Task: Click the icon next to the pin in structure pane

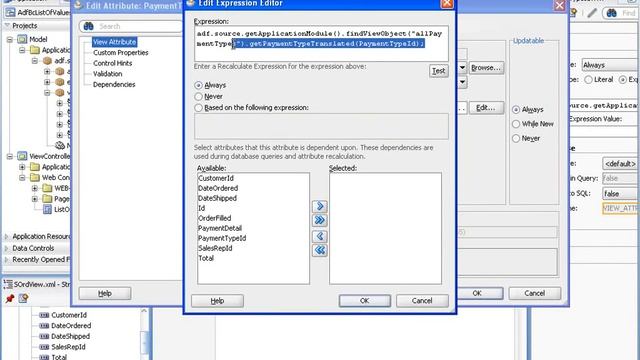Action: click(23, 299)
